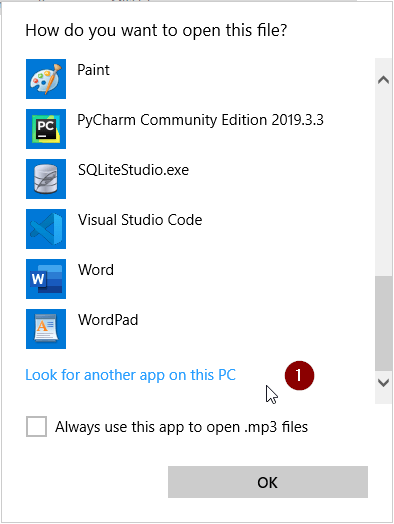The image size is (394, 524).
Task: Select the WordPad app icon
Action: pos(46,329)
